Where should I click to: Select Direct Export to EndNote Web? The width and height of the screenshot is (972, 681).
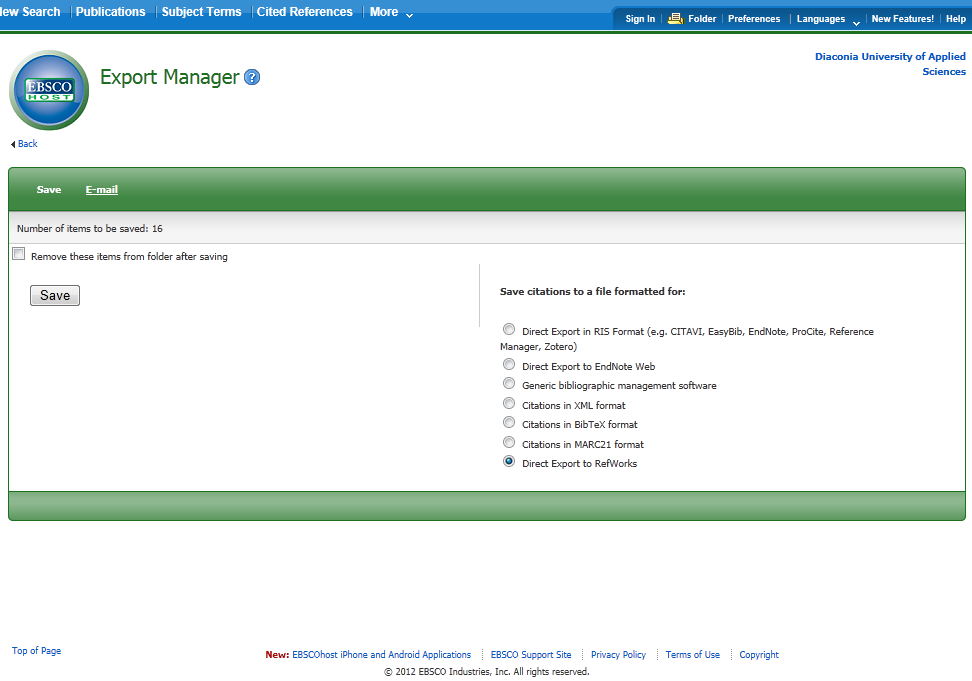(509, 364)
